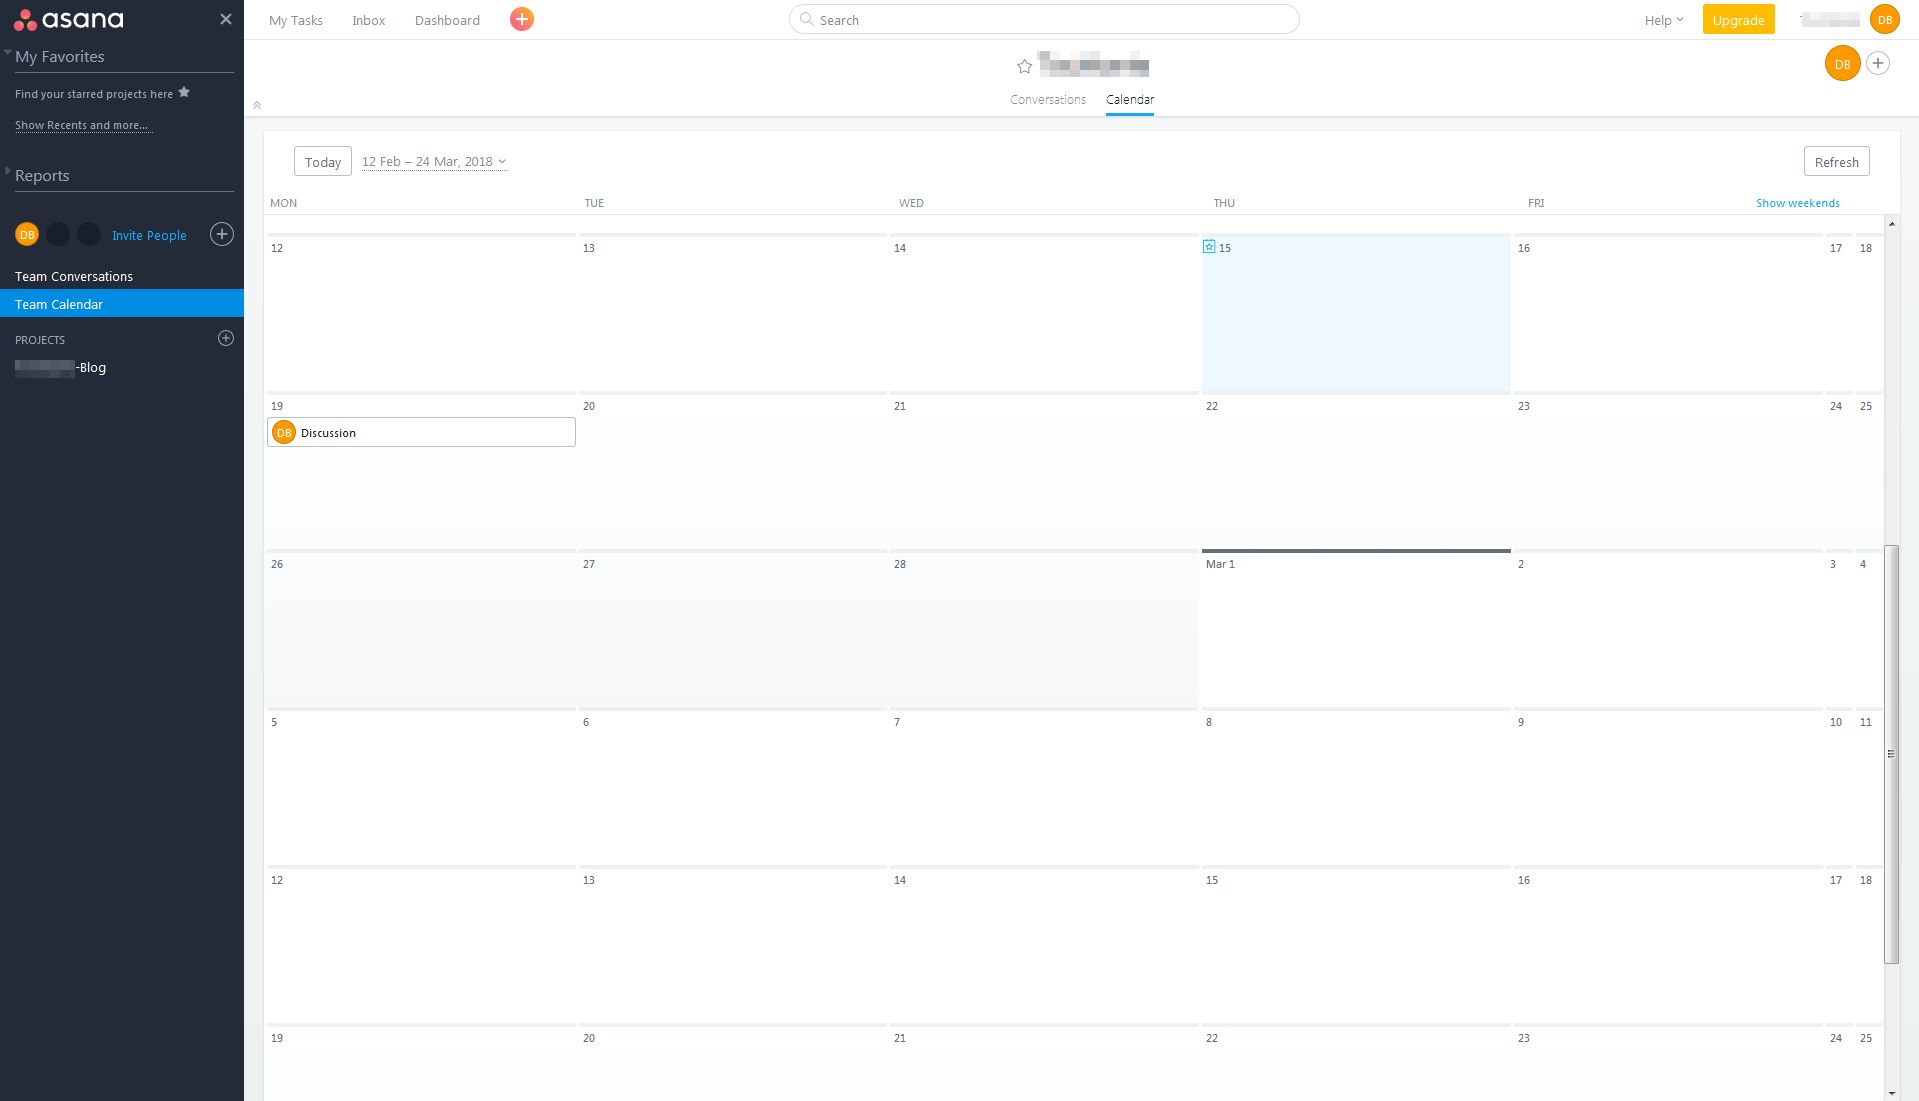Click the blurred team name title
This screenshot has height=1101, width=1919.
point(1093,65)
